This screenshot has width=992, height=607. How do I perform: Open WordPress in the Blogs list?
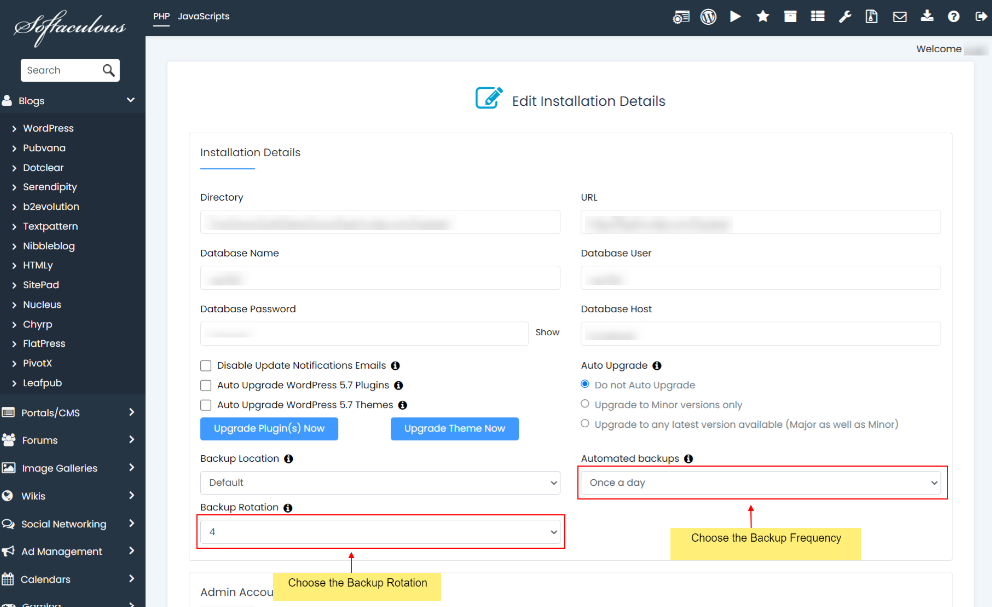click(x=48, y=128)
